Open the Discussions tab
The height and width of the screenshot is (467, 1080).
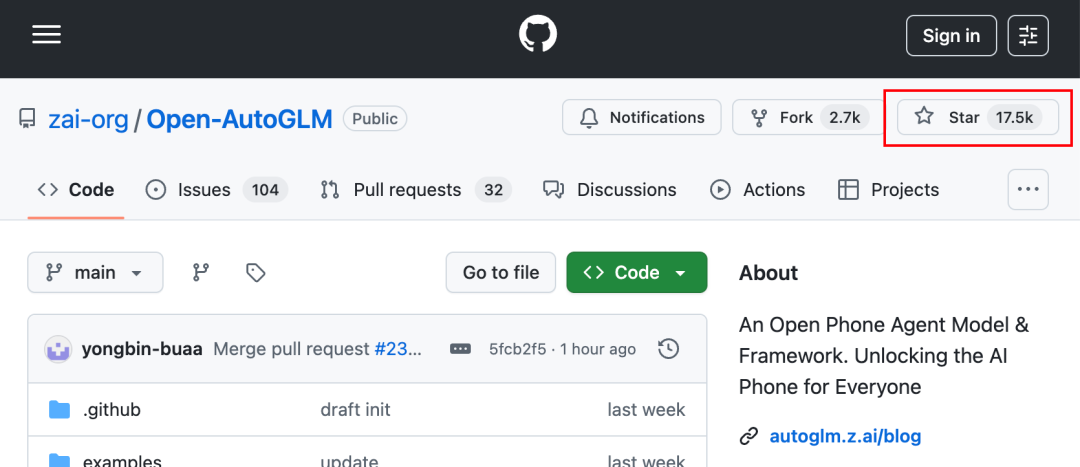(x=610, y=189)
